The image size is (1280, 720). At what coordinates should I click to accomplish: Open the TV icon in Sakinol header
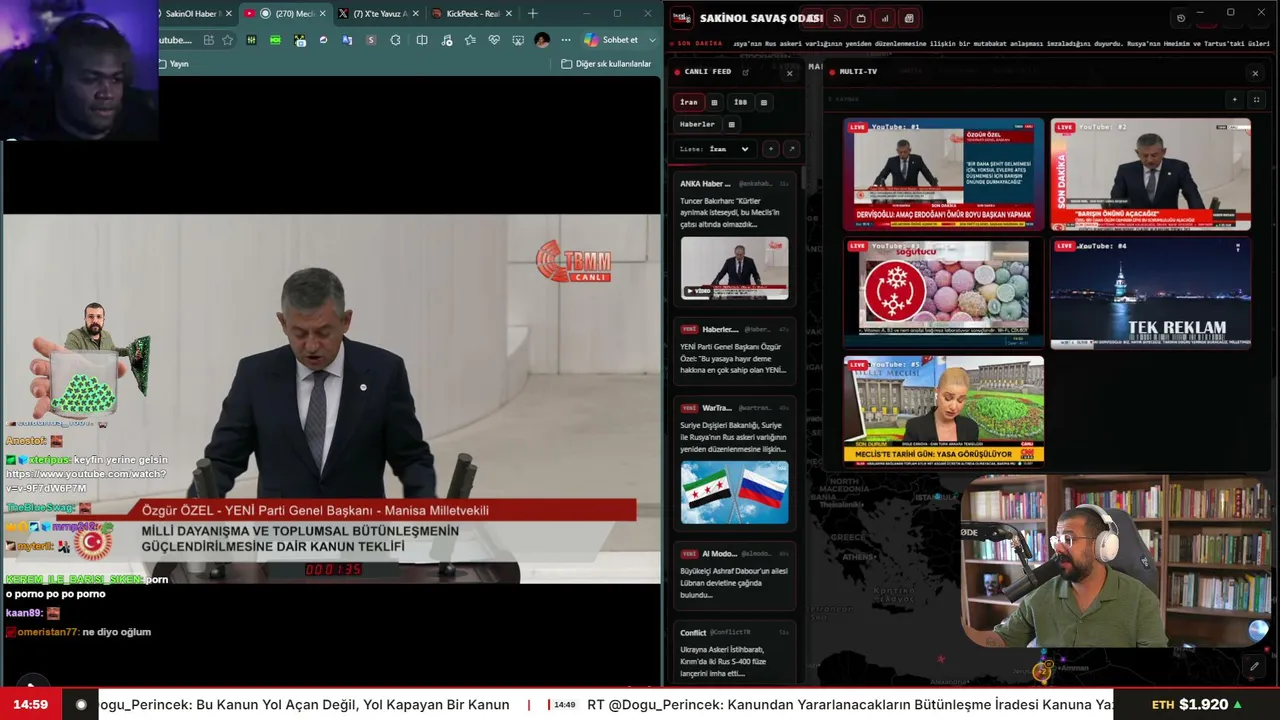[x=861, y=18]
